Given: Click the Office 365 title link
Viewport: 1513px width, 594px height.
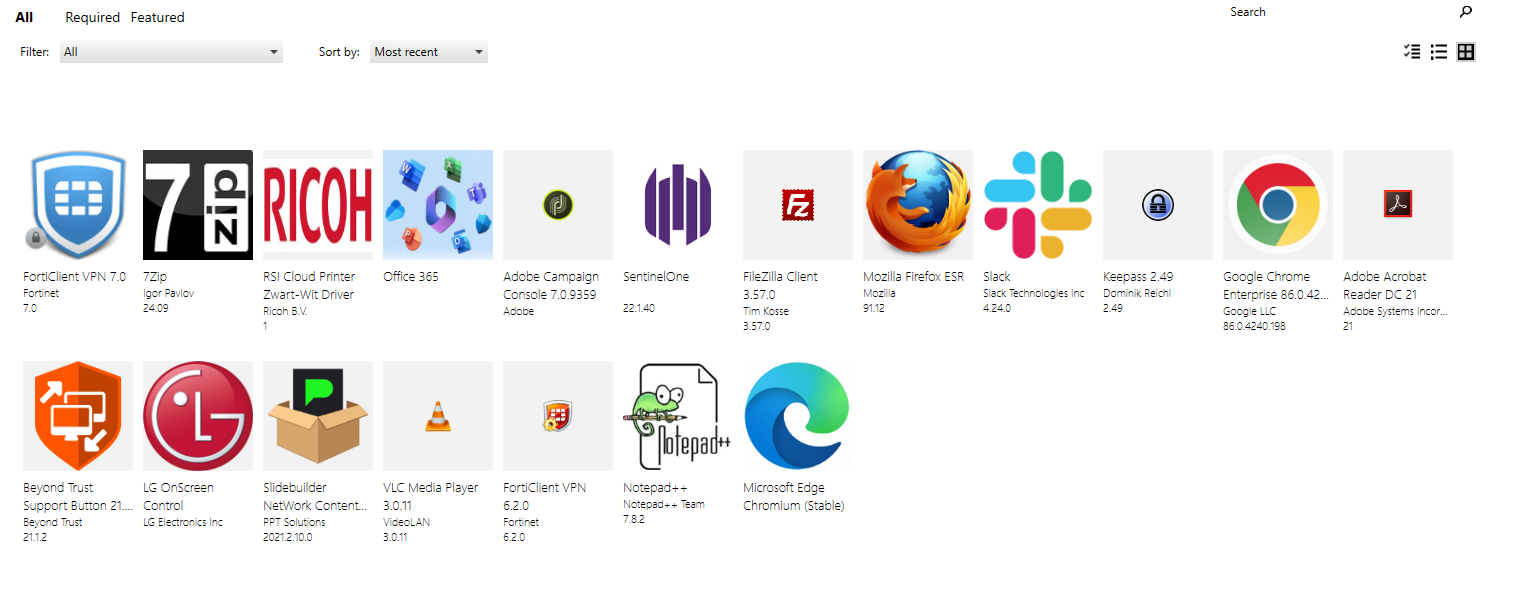Looking at the screenshot, I should [x=411, y=277].
